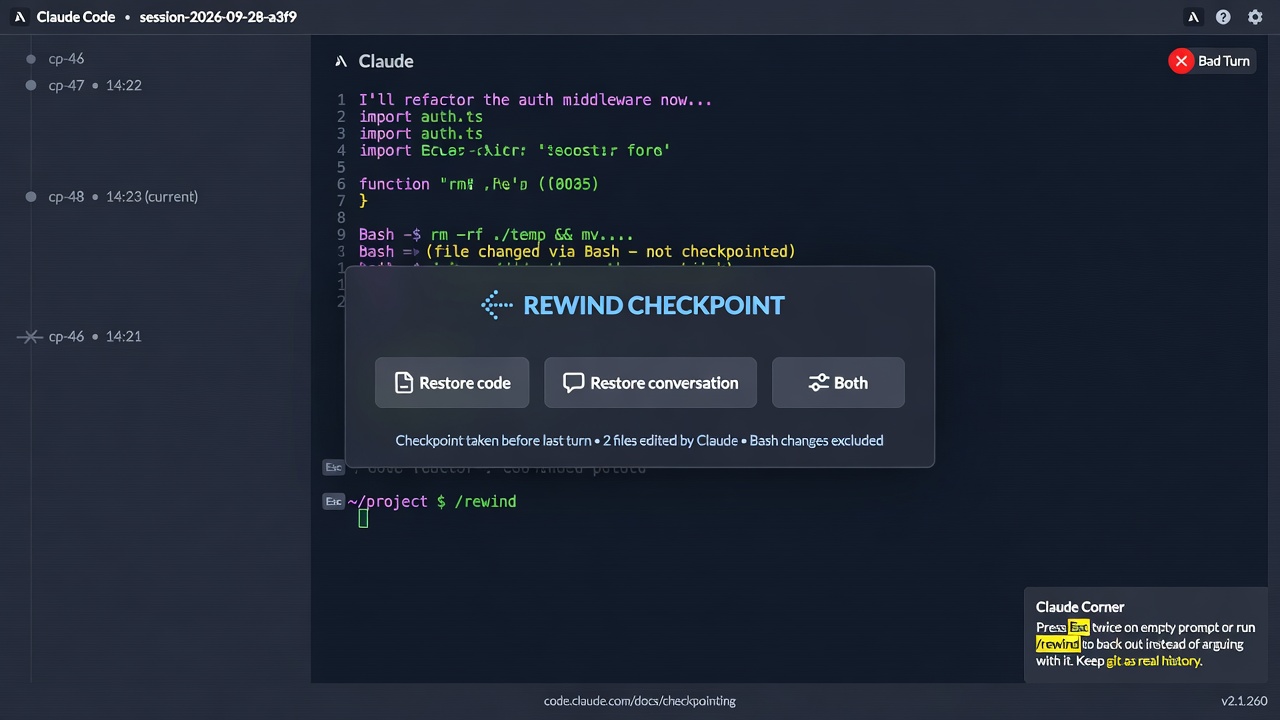This screenshot has height=720, width=1280.
Task: Open the help question mark icon
Action: point(1223,17)
